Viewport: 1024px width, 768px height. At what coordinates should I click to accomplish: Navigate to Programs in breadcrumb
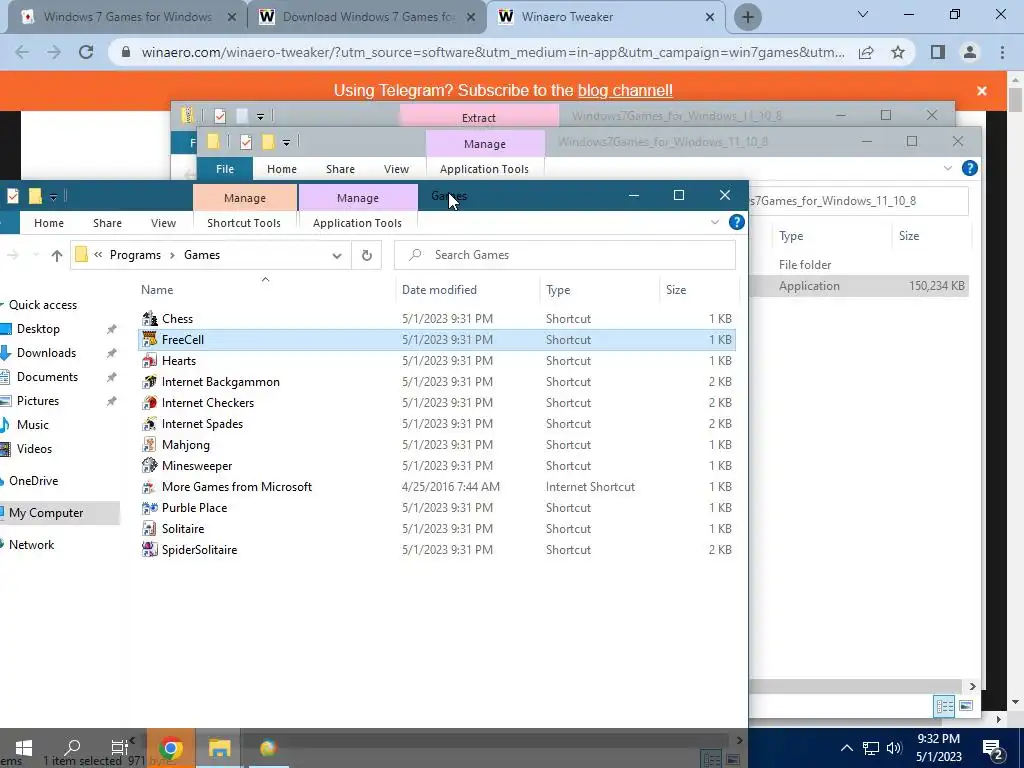click(x=135, y=255)
